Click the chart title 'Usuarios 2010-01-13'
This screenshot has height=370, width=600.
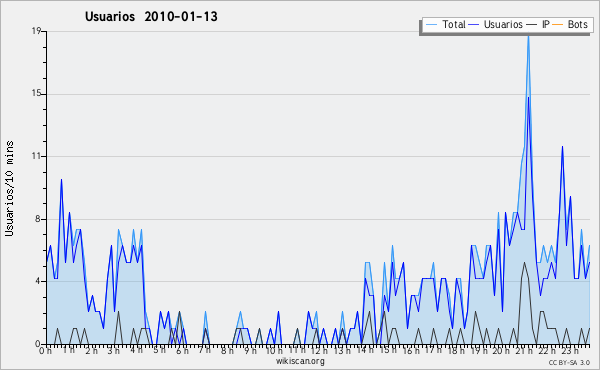(151, 17)
